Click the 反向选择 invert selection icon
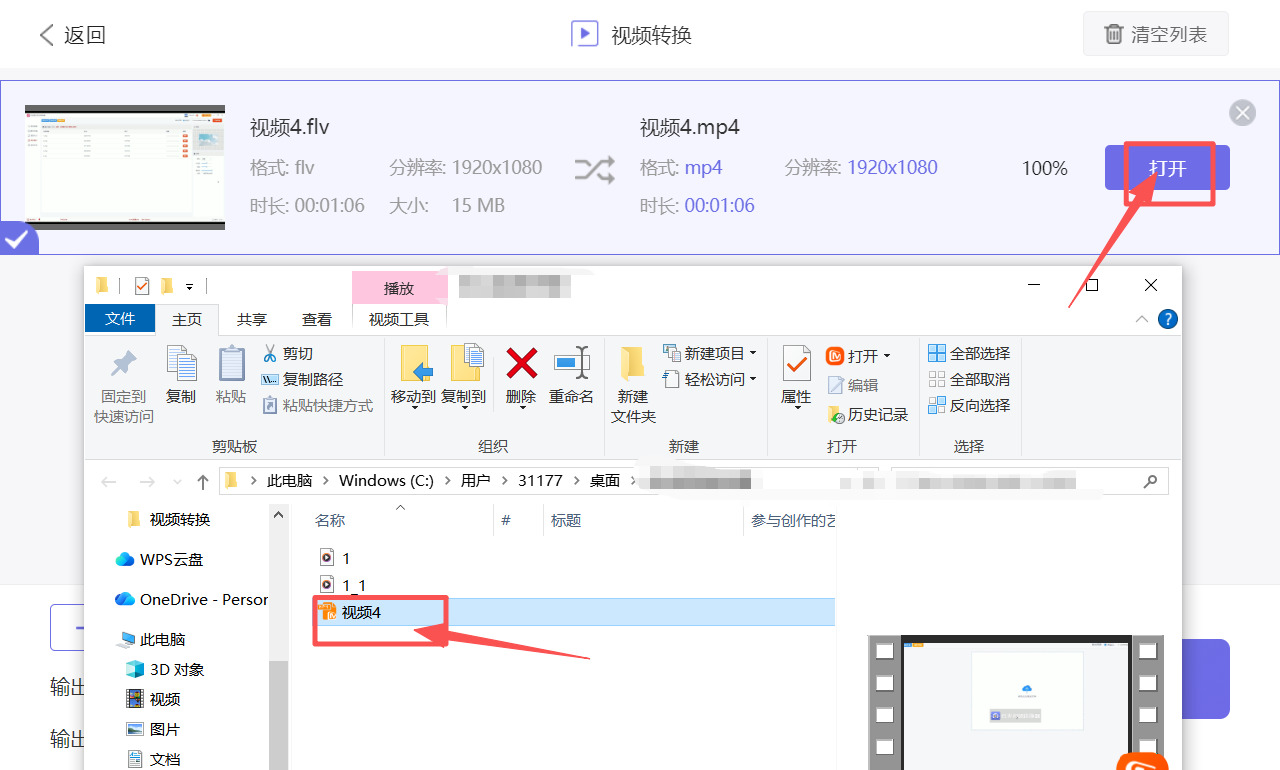The image size is (1280, 770). (x=969, y=405)
